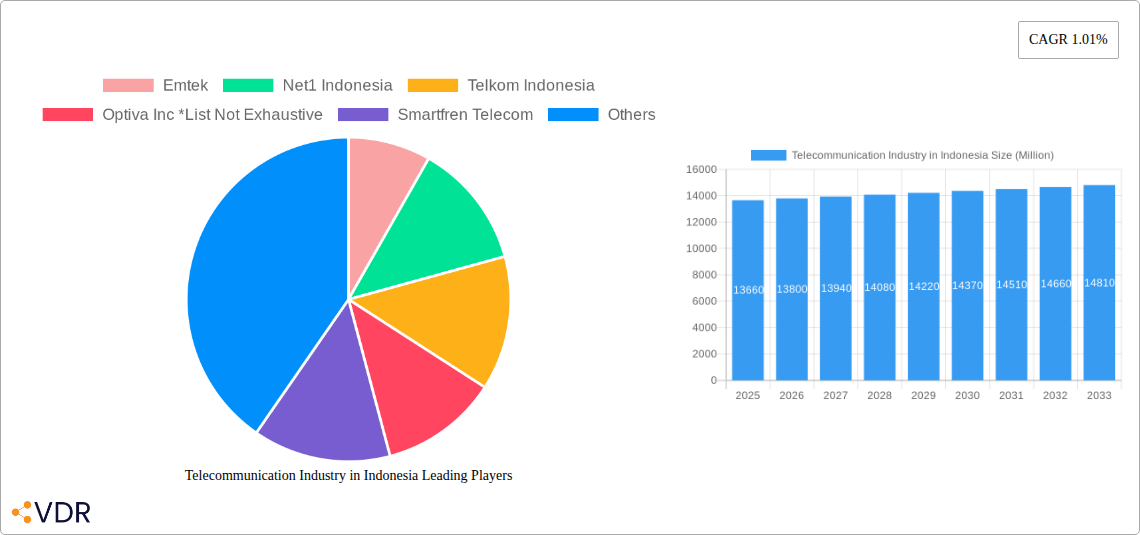Click the Others blue legend swatch
1140x535 pixels.
573,114
